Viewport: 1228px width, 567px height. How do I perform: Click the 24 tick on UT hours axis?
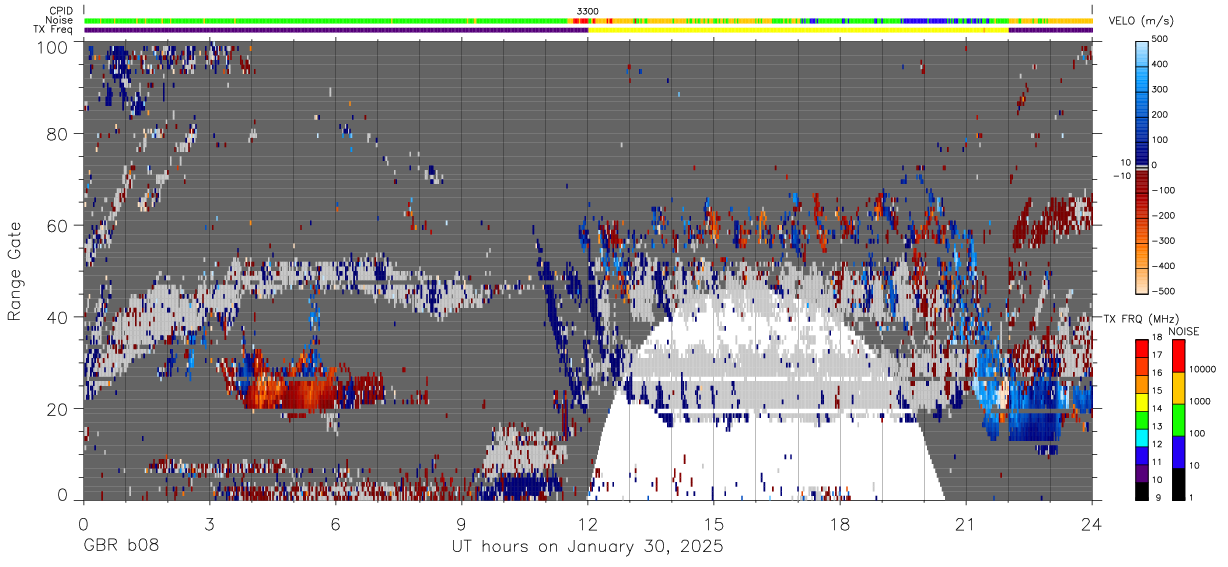point(1092,523)
